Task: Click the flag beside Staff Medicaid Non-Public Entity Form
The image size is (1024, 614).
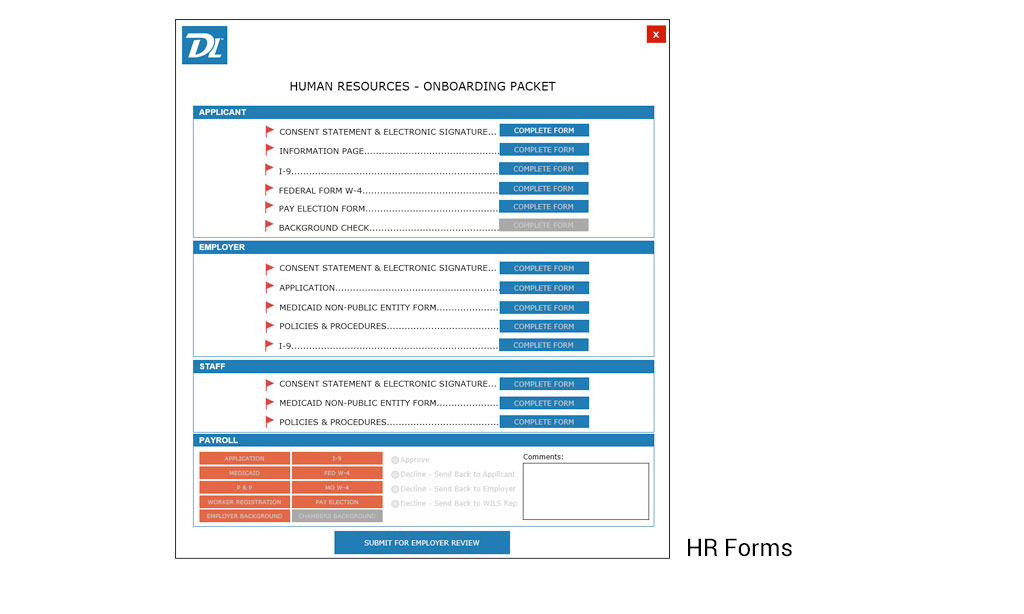Action: coord(269,403)
